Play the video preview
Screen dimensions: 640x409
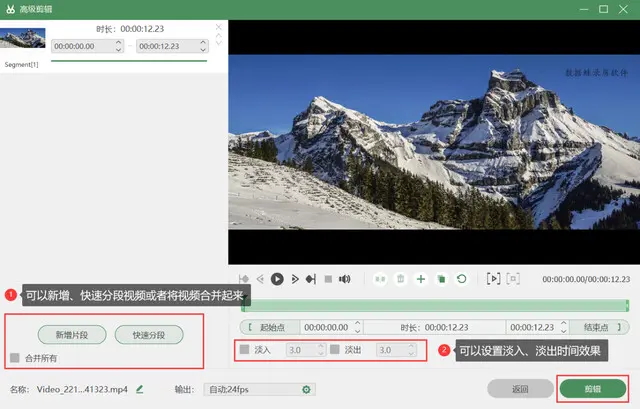pos(277,279)
